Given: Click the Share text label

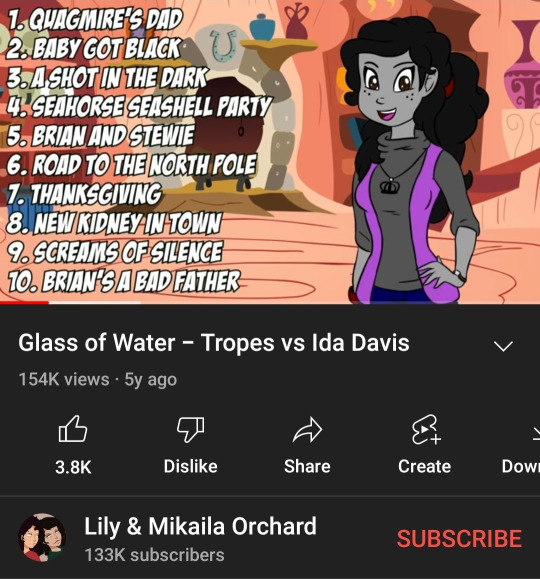Looking at the screenshot, I should [x=307, y=466].
